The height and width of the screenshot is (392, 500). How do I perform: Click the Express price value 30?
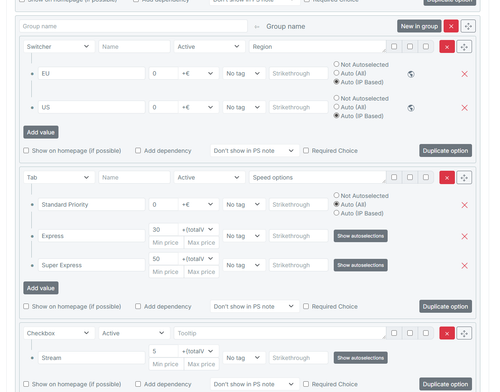[163, 230]
